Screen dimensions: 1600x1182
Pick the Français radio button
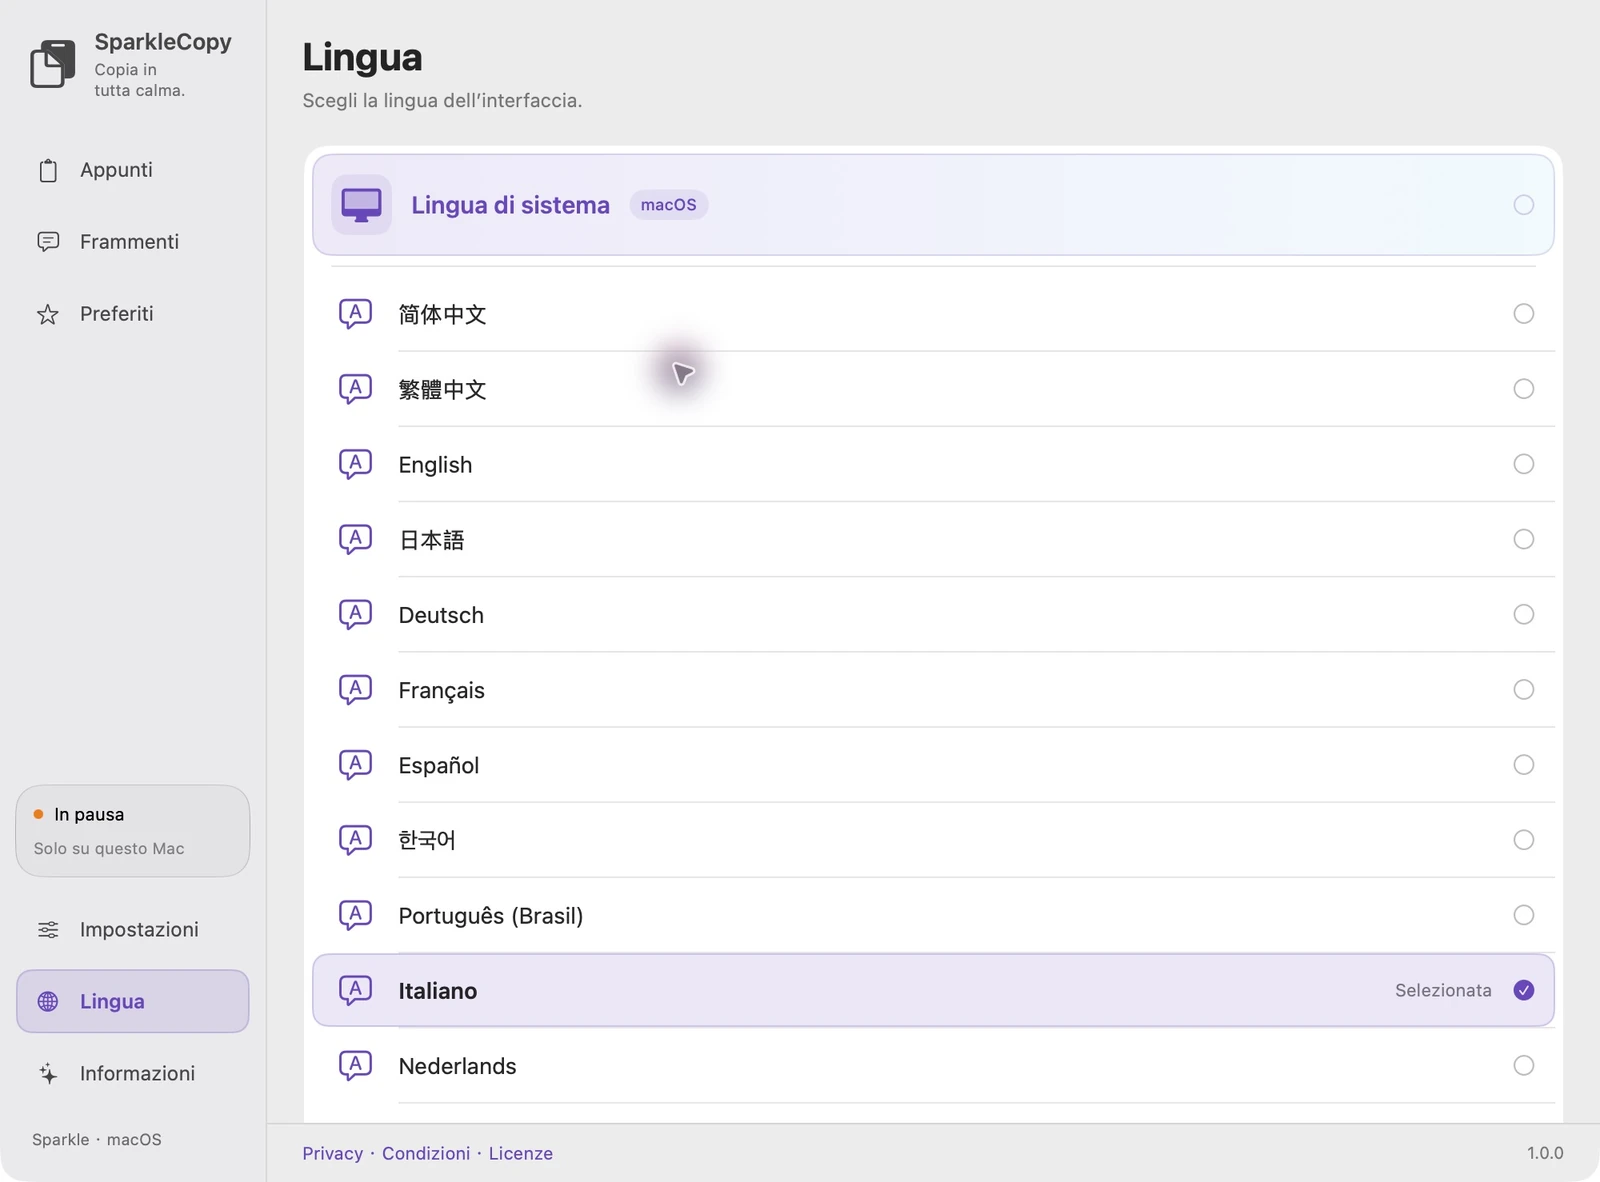tap(1523, 689)
